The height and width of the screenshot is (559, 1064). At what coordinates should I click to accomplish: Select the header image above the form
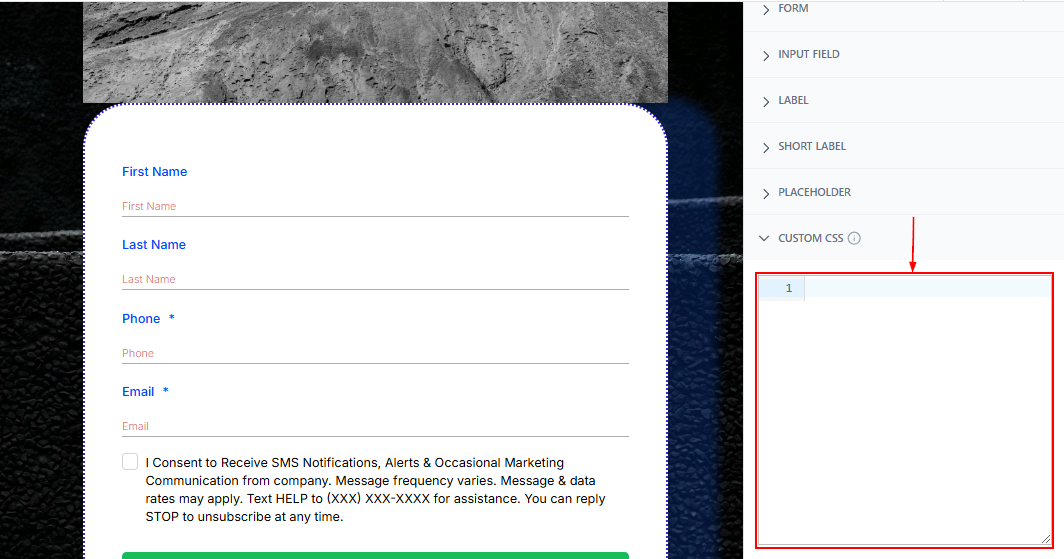[x=375, y=52]
